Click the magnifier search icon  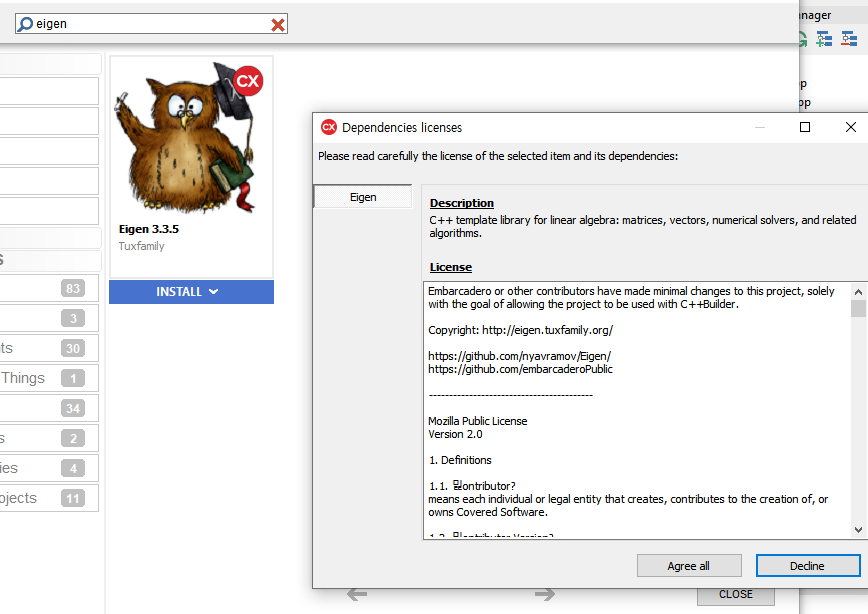(x=25, y=24)
